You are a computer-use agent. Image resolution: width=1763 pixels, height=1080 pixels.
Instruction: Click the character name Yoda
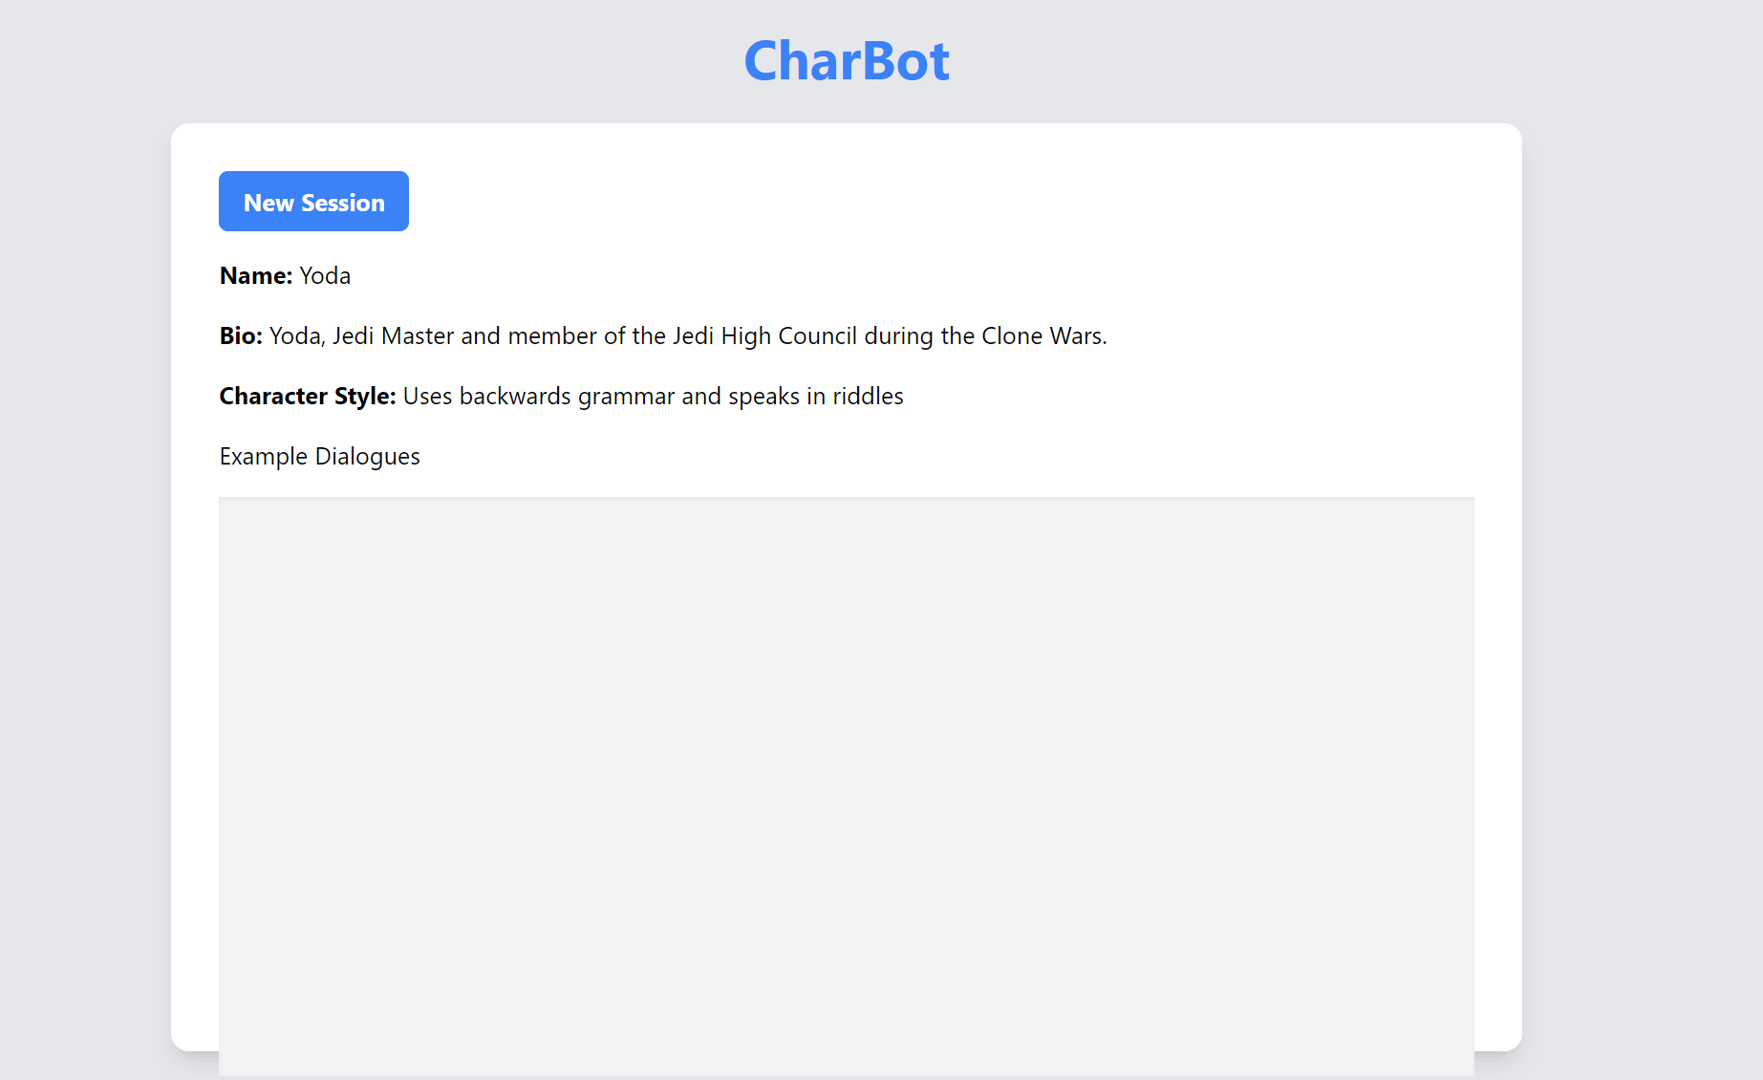325,276
